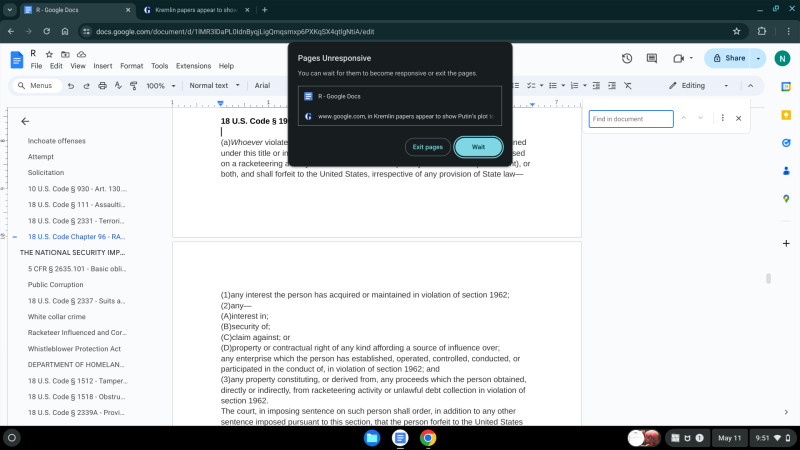Click the Print icon in toolbar
The width and height of the screenshot is (800, 450).
(x=103, y=86)
